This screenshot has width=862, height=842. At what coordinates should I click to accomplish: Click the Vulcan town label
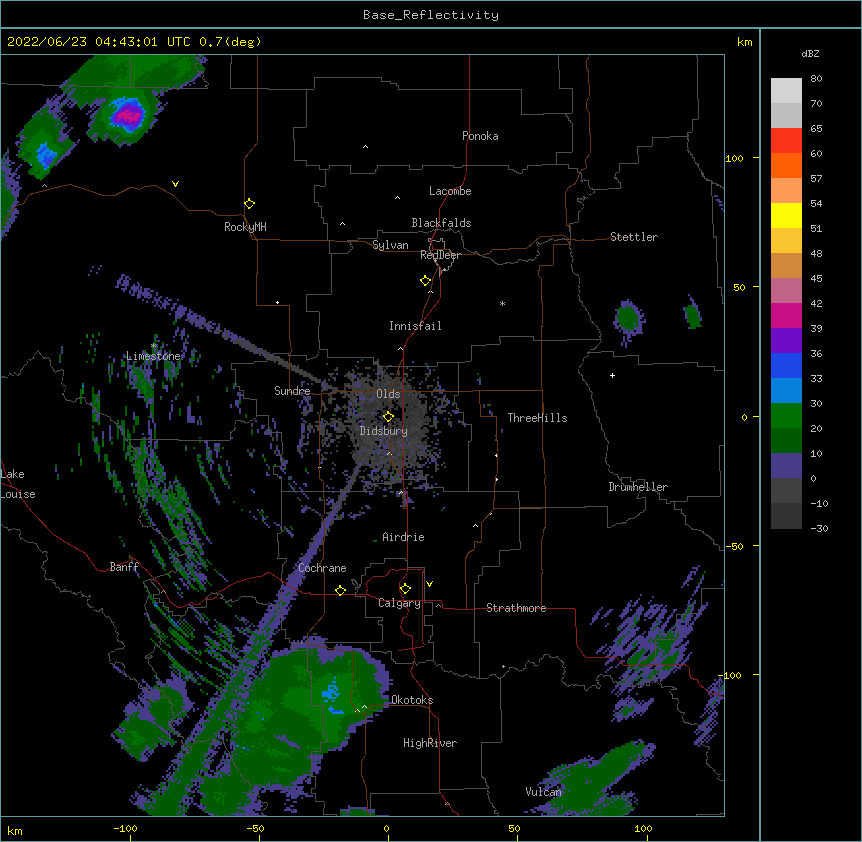(x=543, y=792)
